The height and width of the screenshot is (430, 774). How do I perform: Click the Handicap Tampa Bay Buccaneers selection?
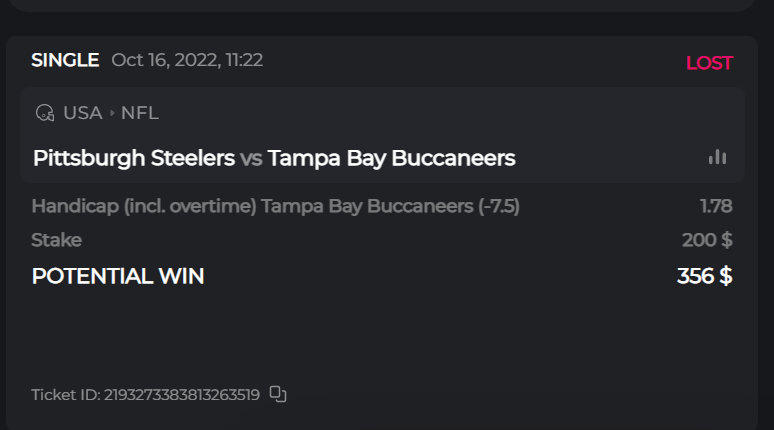(x=275, y=206)
